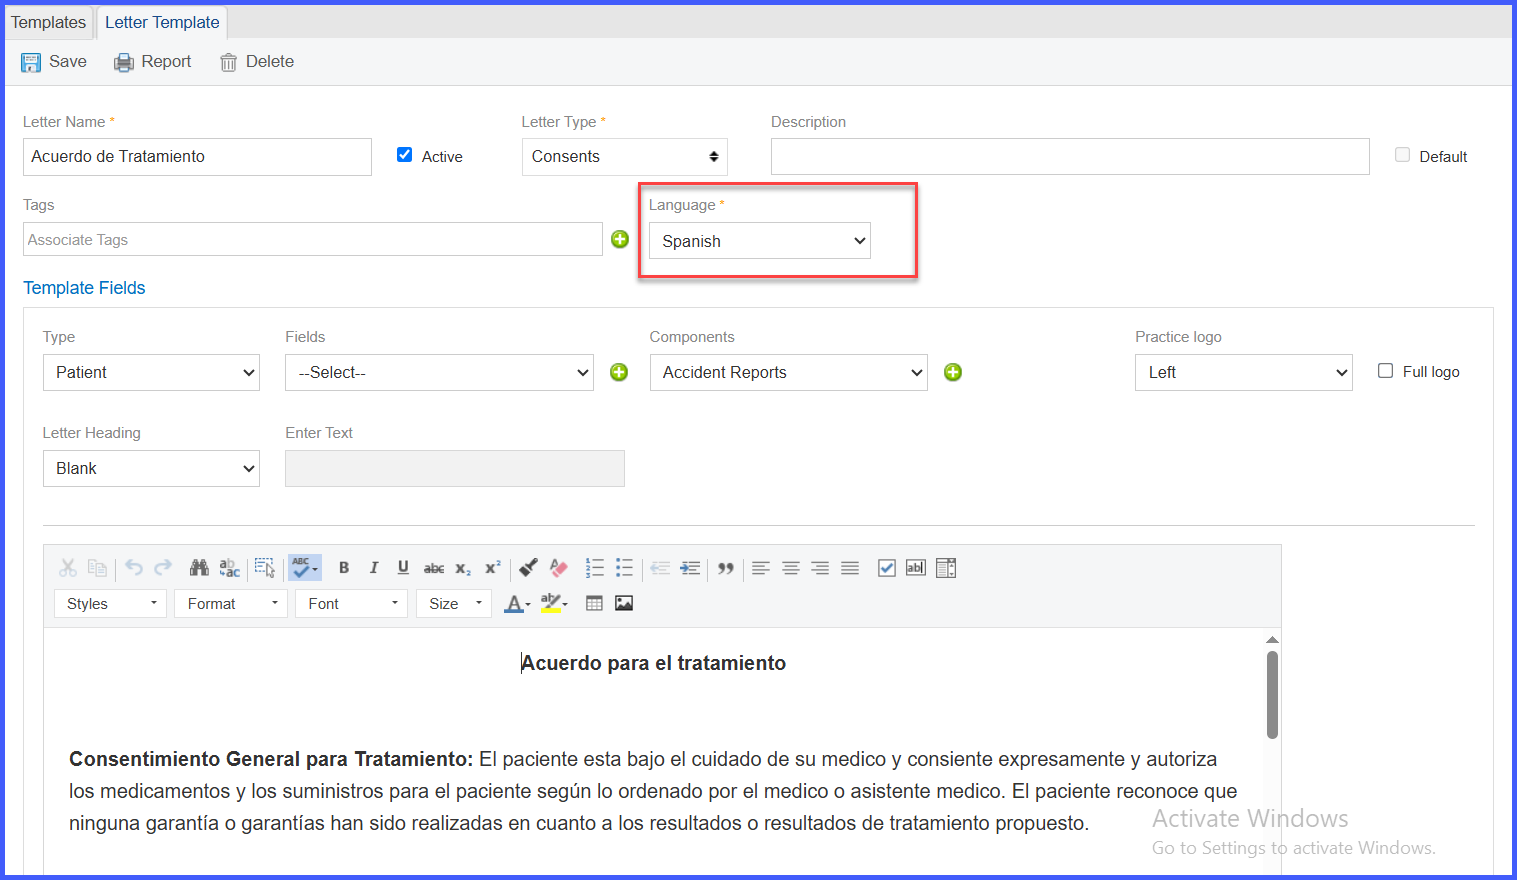Switch to the Templates tab
Image resolution: width=1517 pixels, height=880 pixels.
pos(48,22)
